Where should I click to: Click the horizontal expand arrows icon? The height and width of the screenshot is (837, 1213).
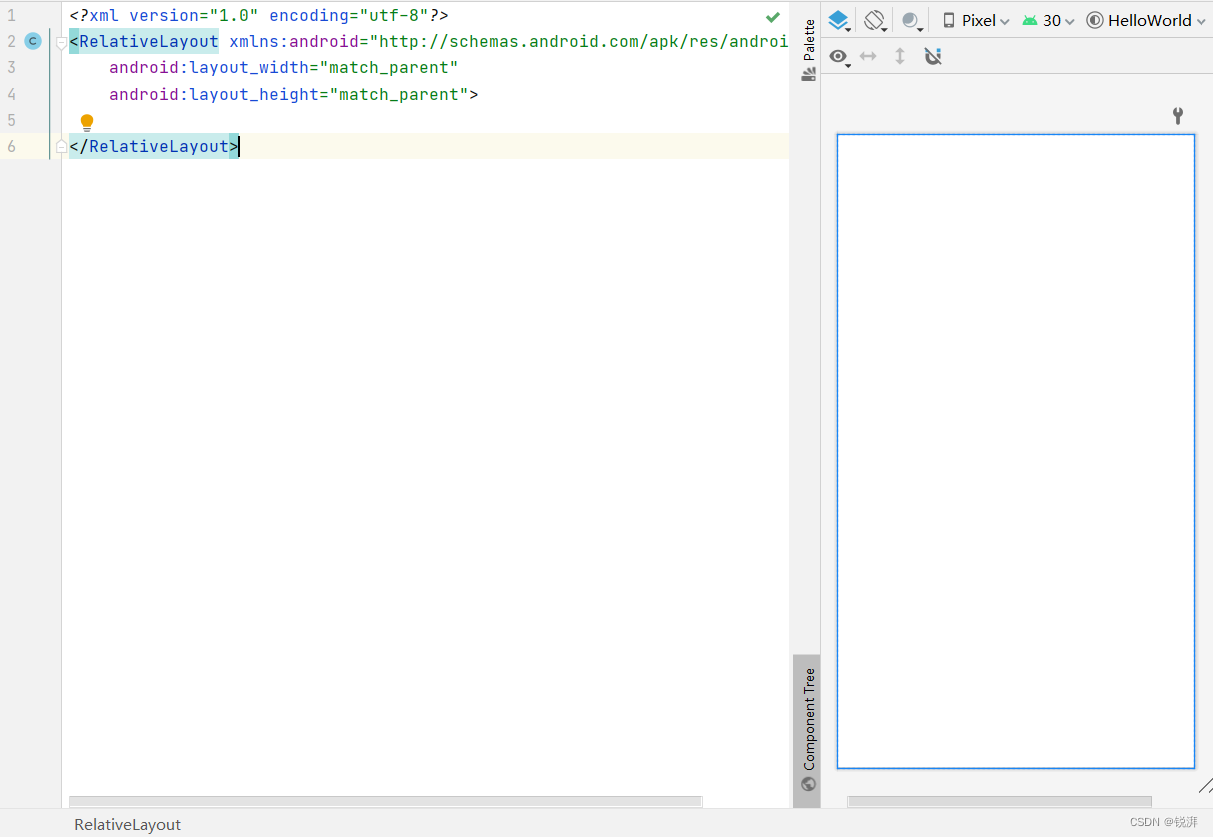coord(868,56)
